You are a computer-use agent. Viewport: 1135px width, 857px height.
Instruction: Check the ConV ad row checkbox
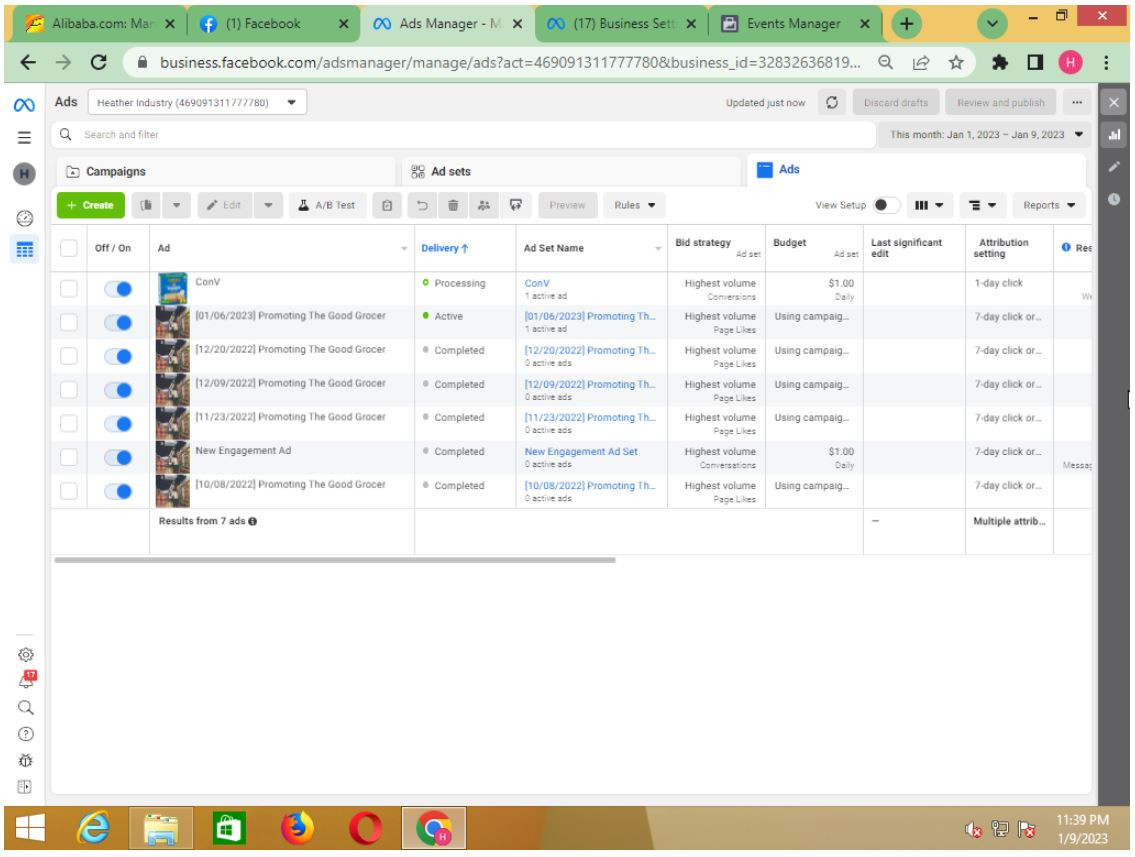point(69,289)
